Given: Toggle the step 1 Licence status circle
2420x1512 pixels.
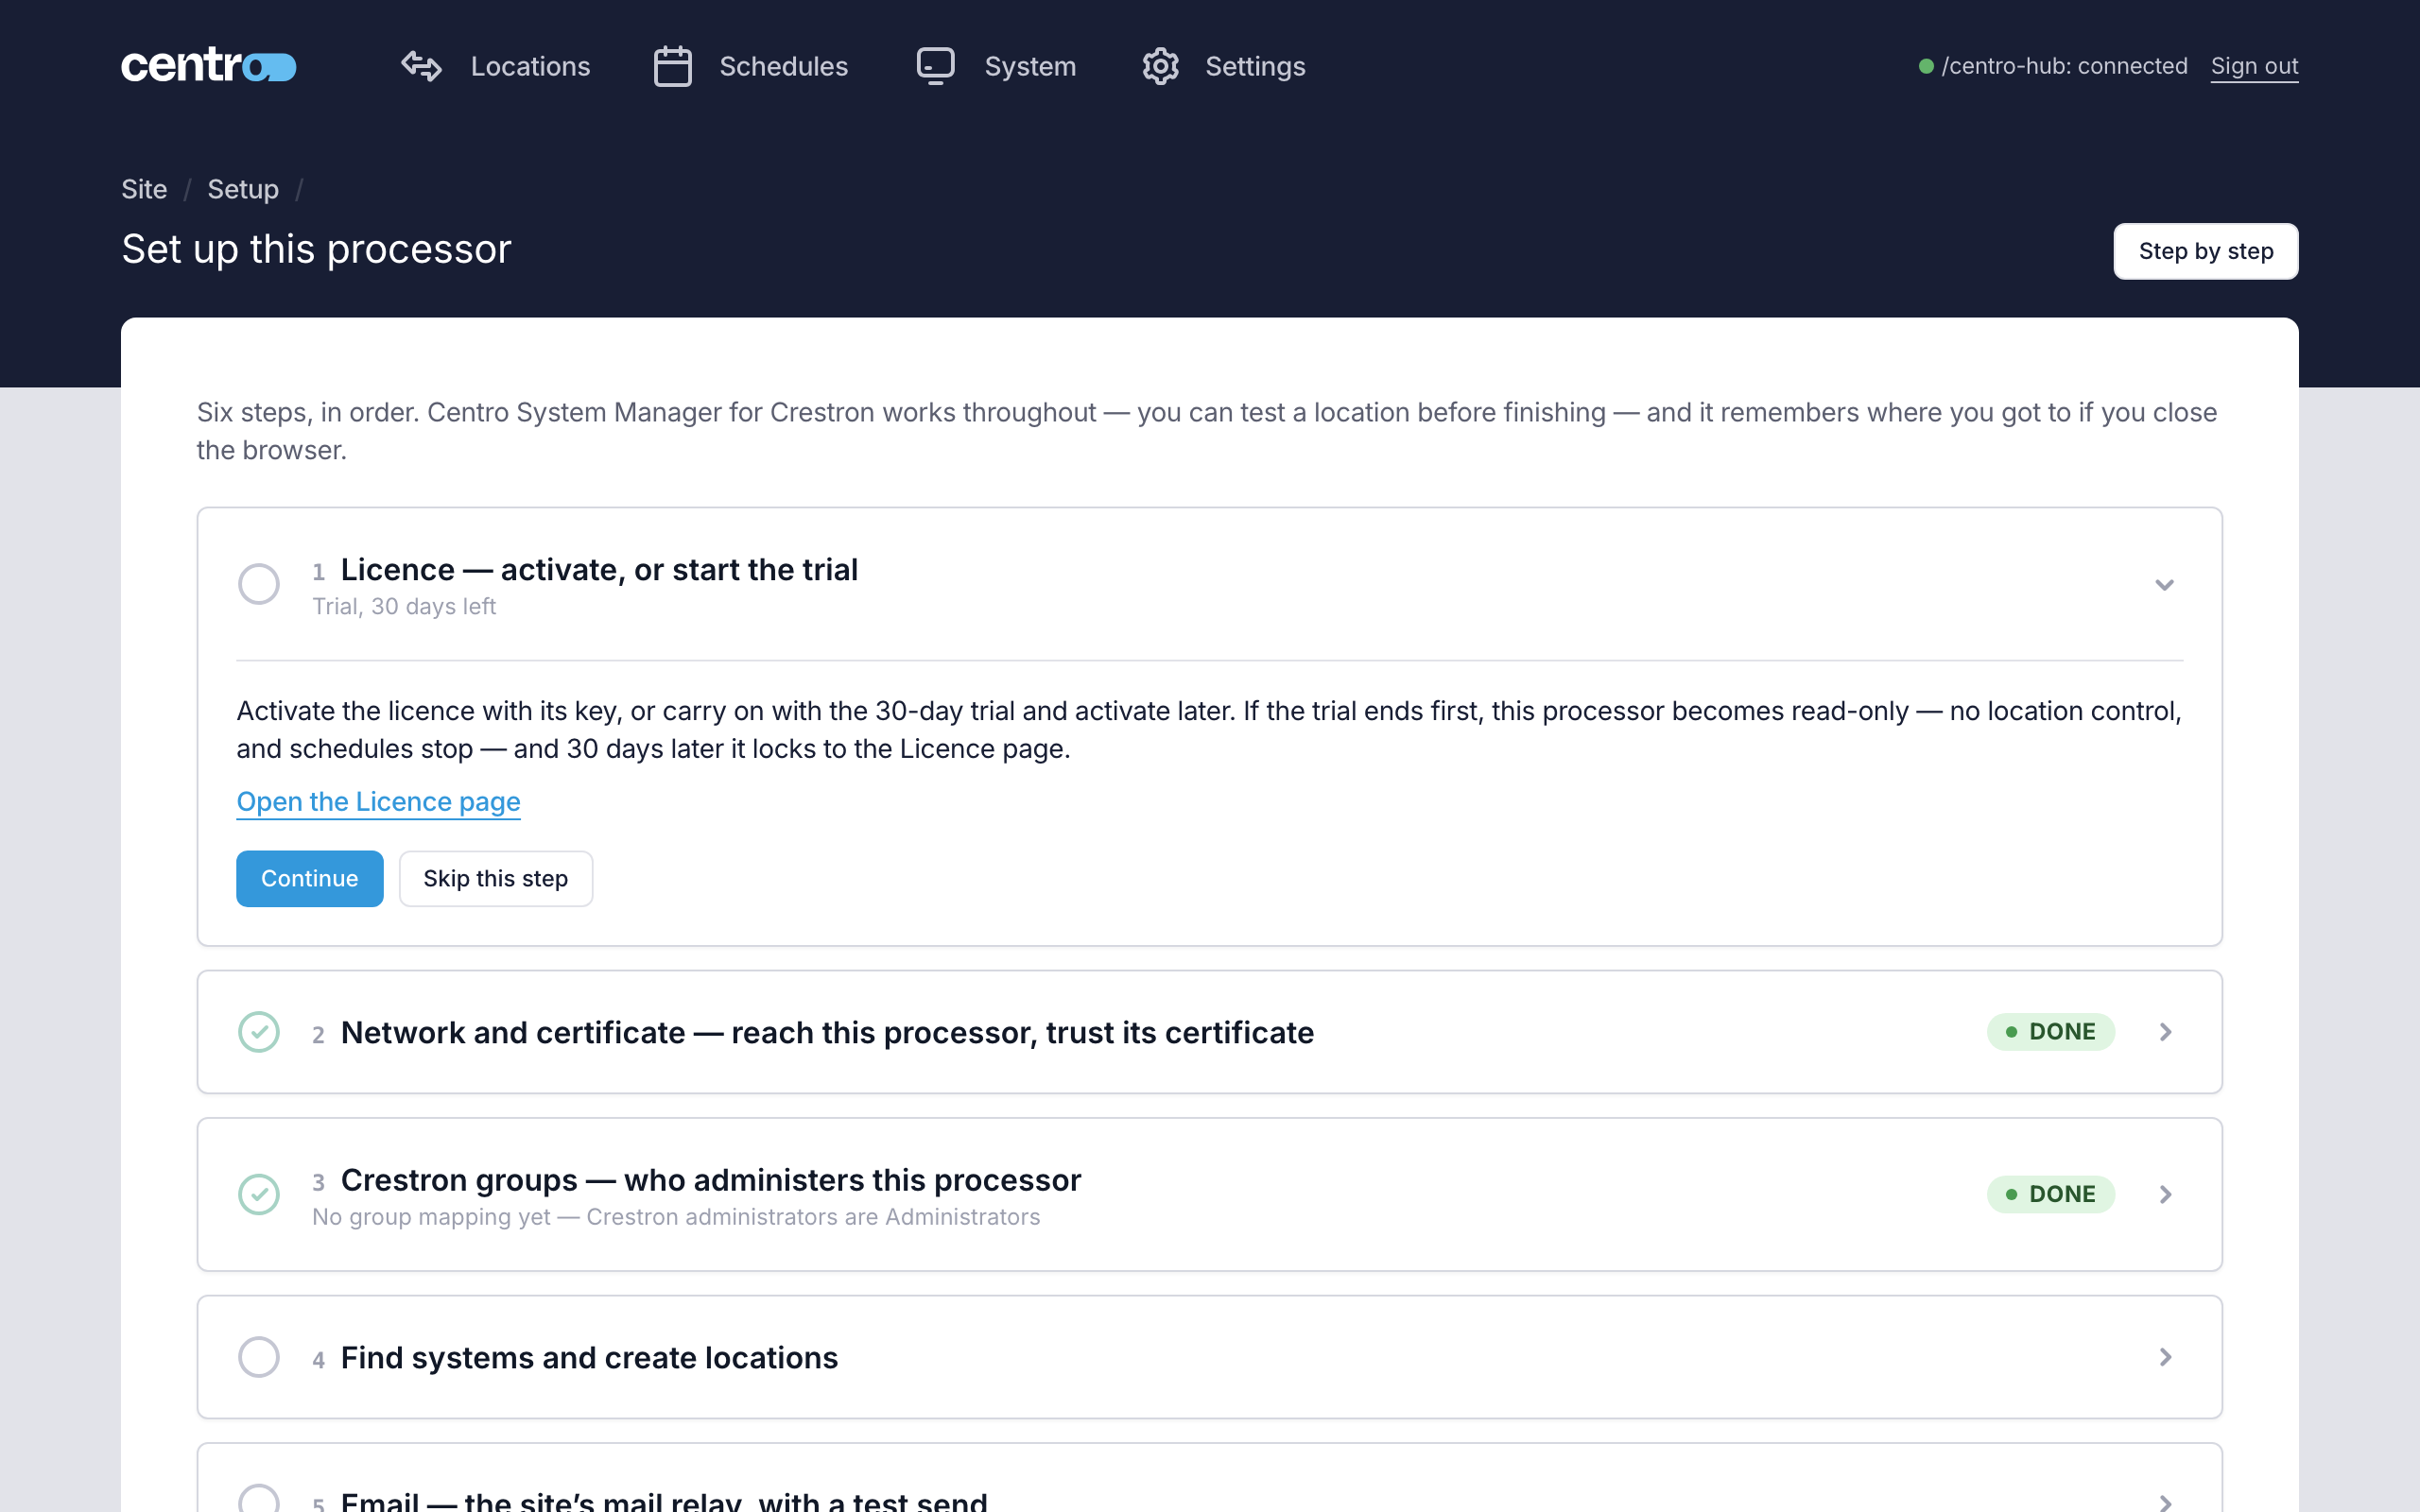Looking at the screenshot, I should click(x=259, y=584).
